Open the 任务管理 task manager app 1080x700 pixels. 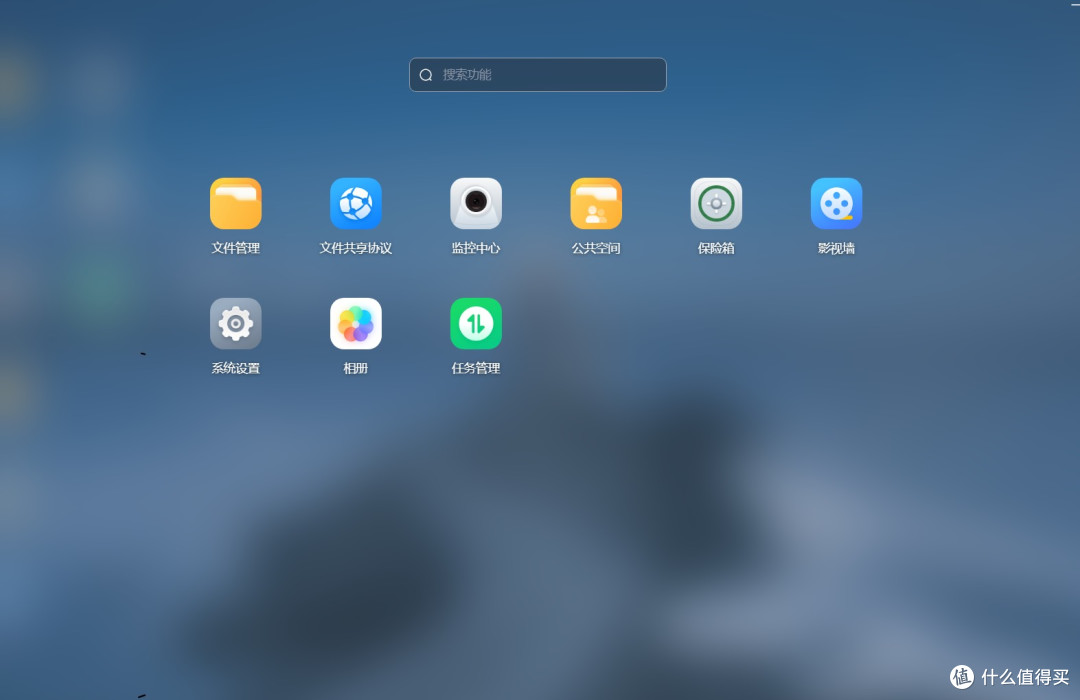click(x=476, y=323)
